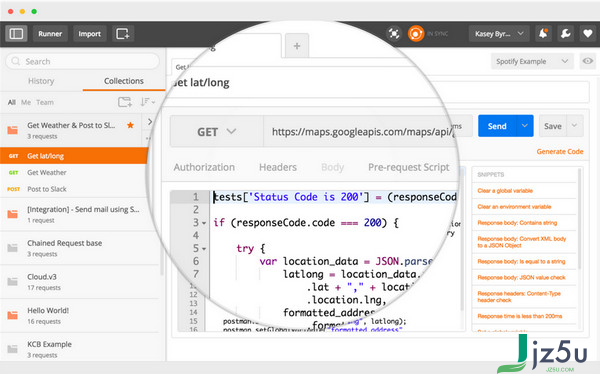Collapse the code fold at line 5
The width and height of the screenshot is (600, 374).
(x=204, y=249)
